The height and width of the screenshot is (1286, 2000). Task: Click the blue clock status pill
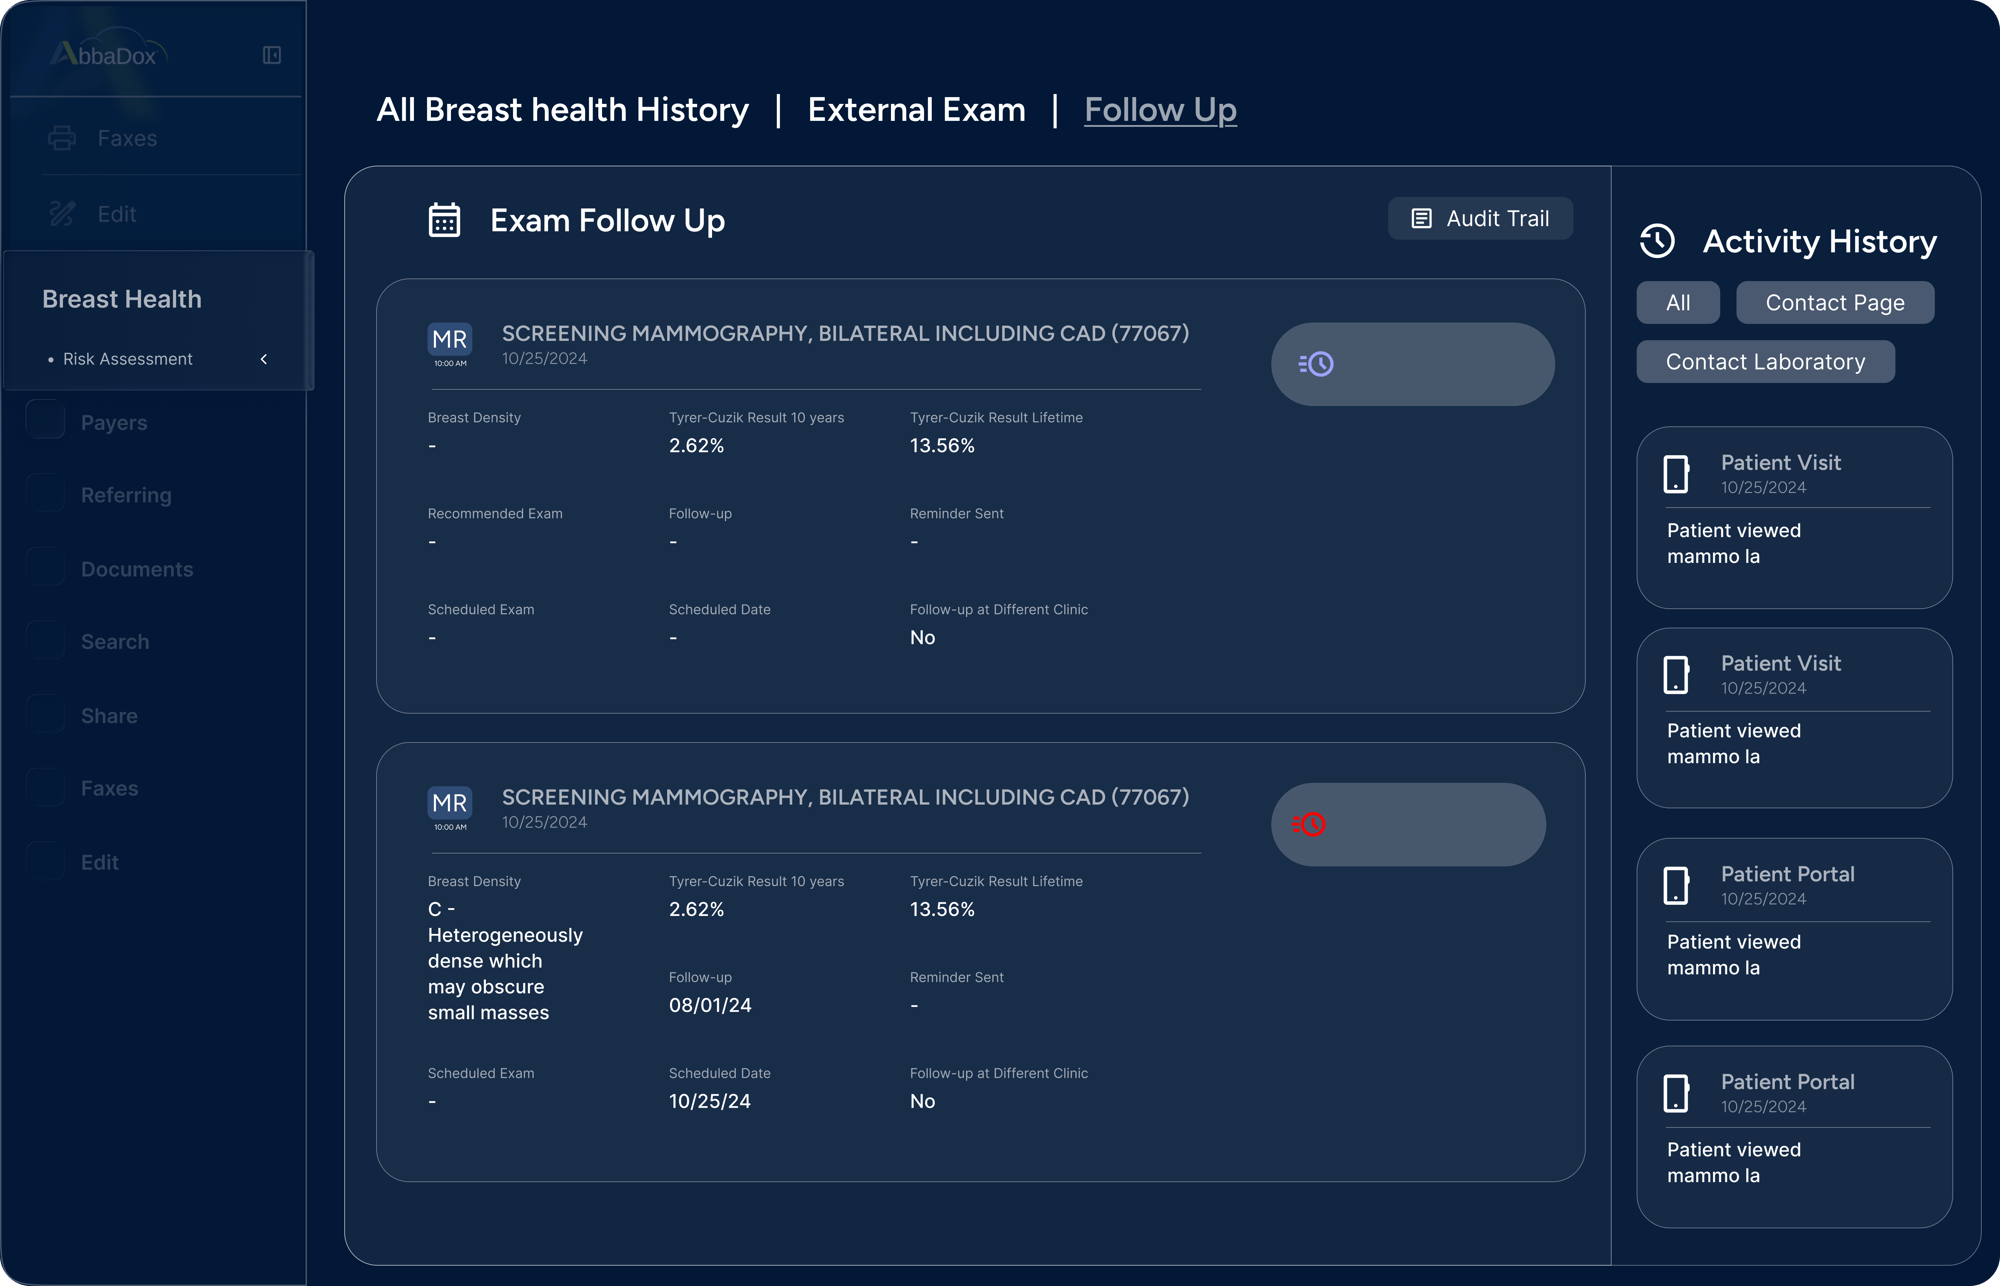(x=1411, y=364)
